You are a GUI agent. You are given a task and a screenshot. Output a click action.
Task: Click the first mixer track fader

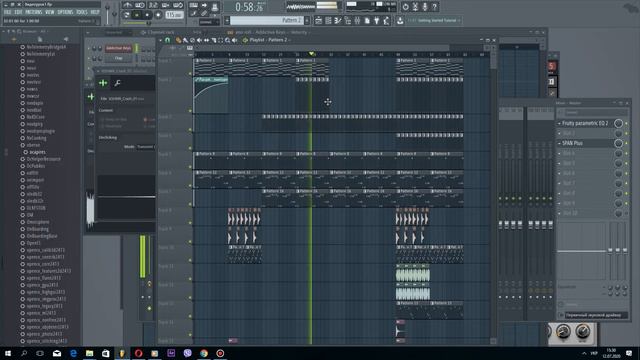[501, 224]
